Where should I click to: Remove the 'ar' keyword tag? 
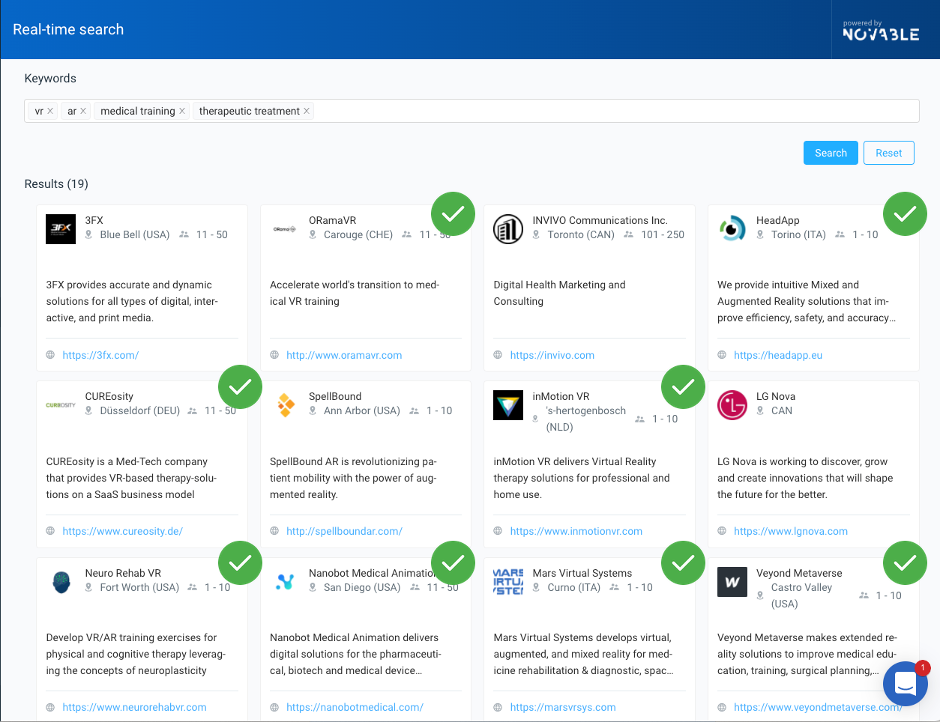(83, 111)
